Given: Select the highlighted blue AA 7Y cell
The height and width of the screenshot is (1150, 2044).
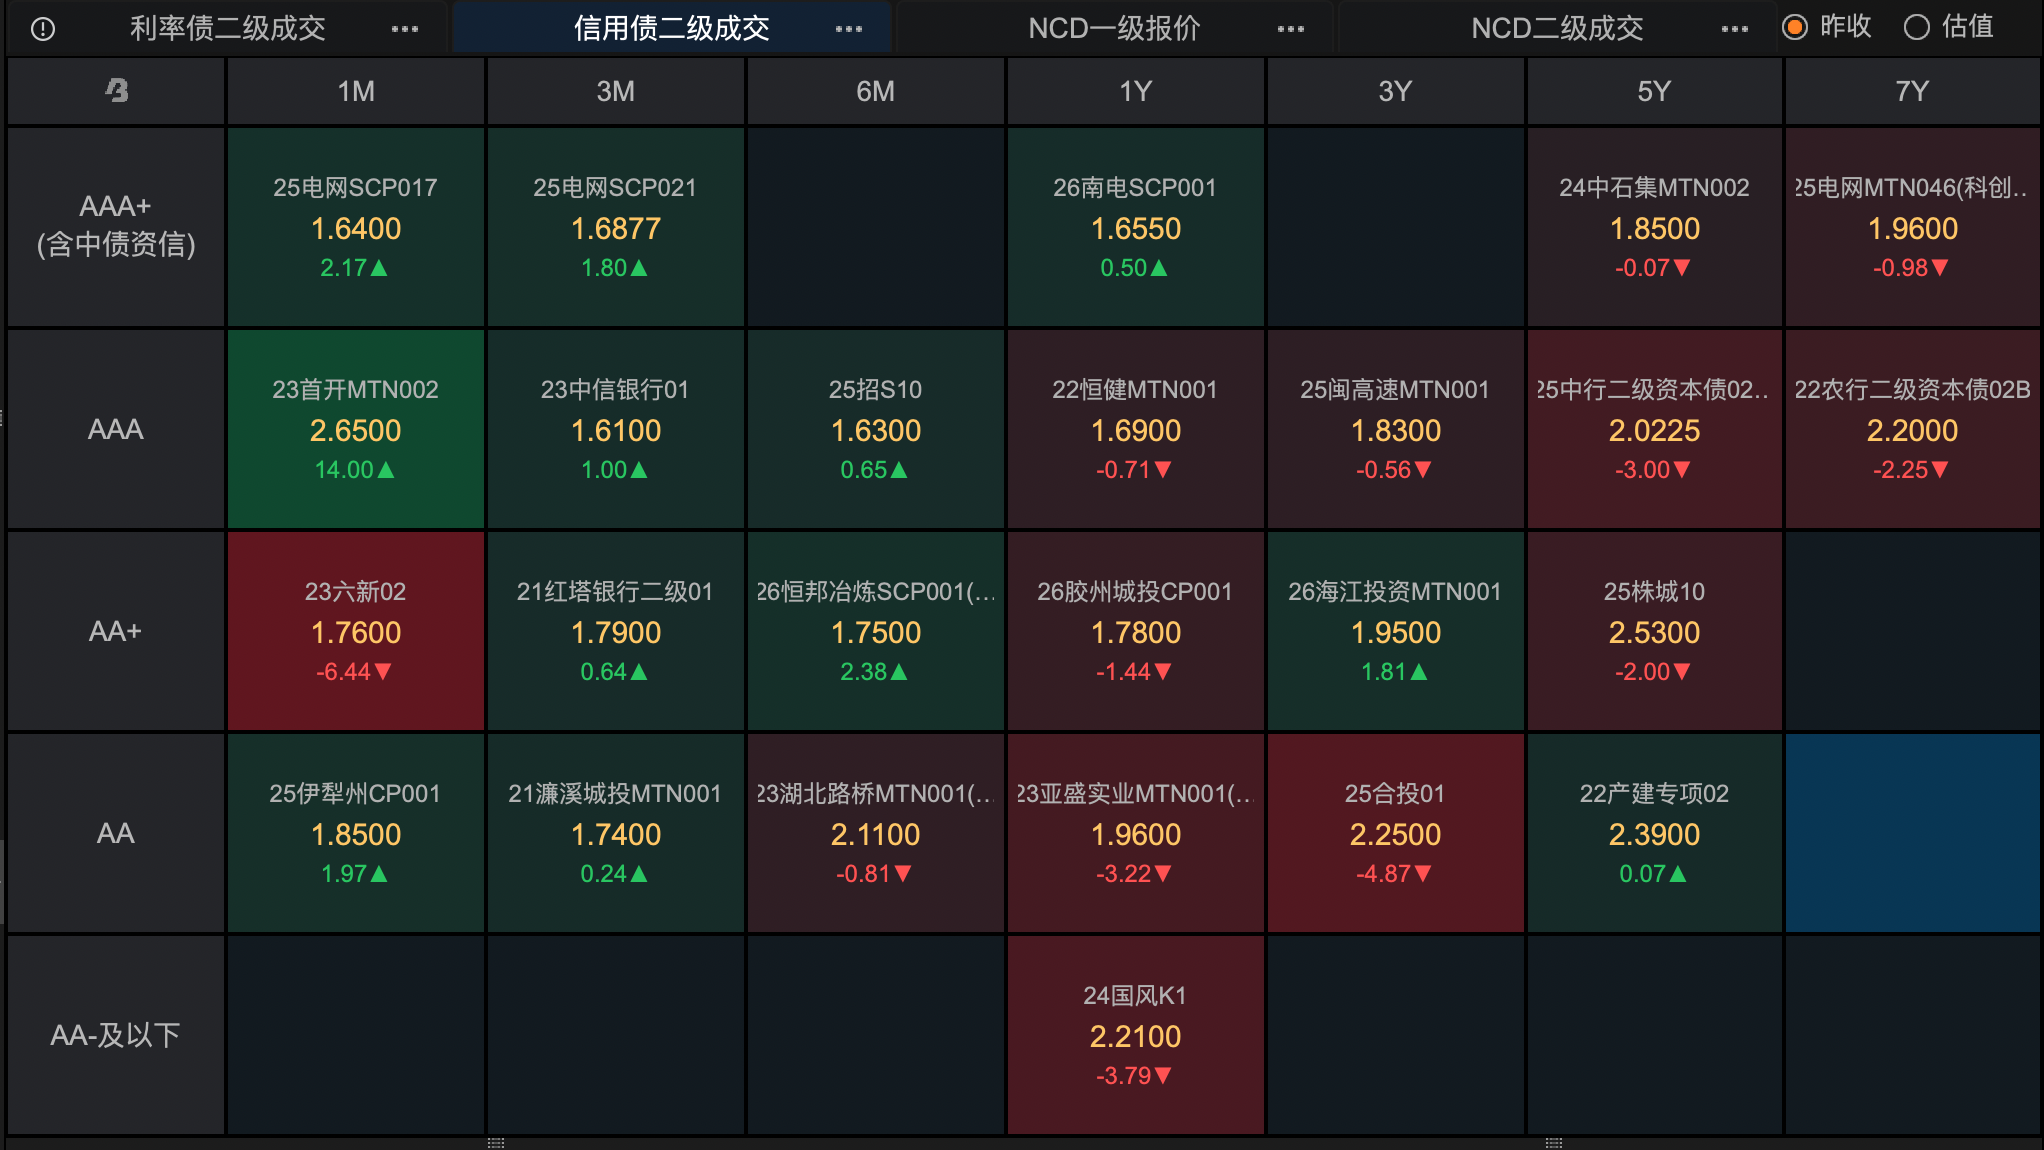Looking at the screenshot, I should [1912, 833].
